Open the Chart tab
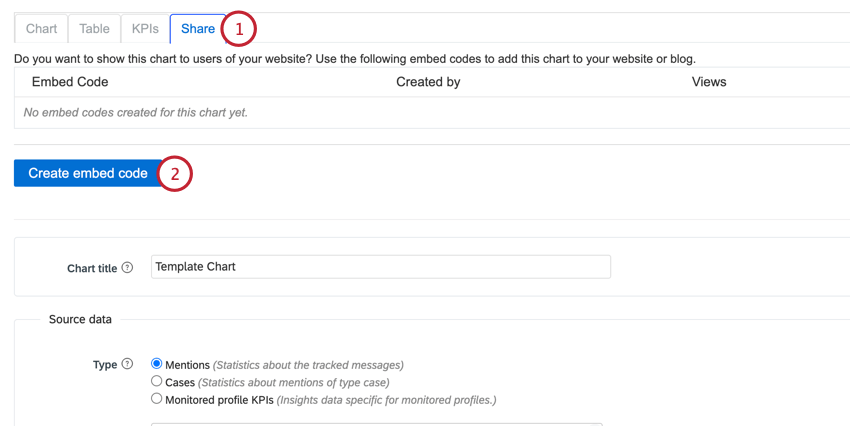The width and height of the screenshot is (850, 426). 41,29
